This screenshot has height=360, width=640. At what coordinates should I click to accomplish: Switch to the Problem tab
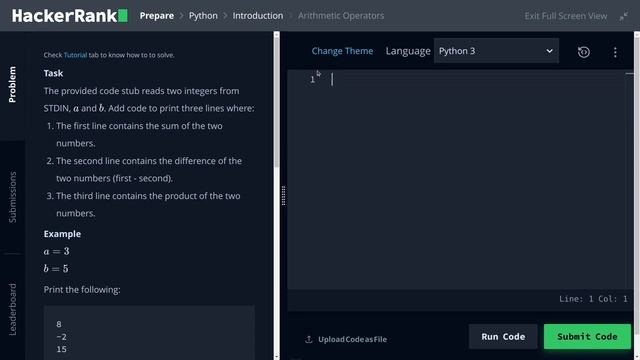12,84
